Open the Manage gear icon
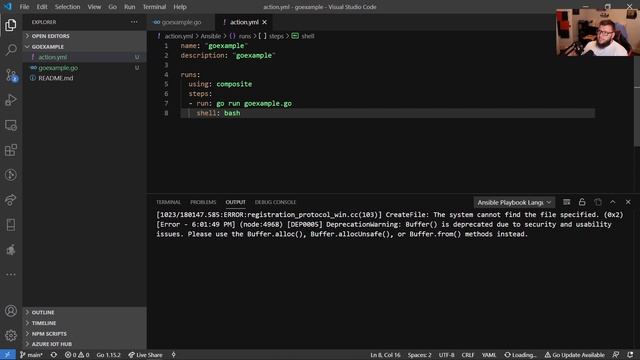The width and height of the screenshot is (640, 360). [x=11, y=336]
